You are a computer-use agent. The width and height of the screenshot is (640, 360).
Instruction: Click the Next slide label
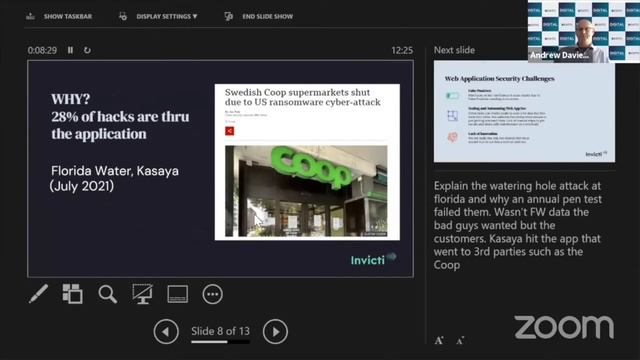point(454,50)
